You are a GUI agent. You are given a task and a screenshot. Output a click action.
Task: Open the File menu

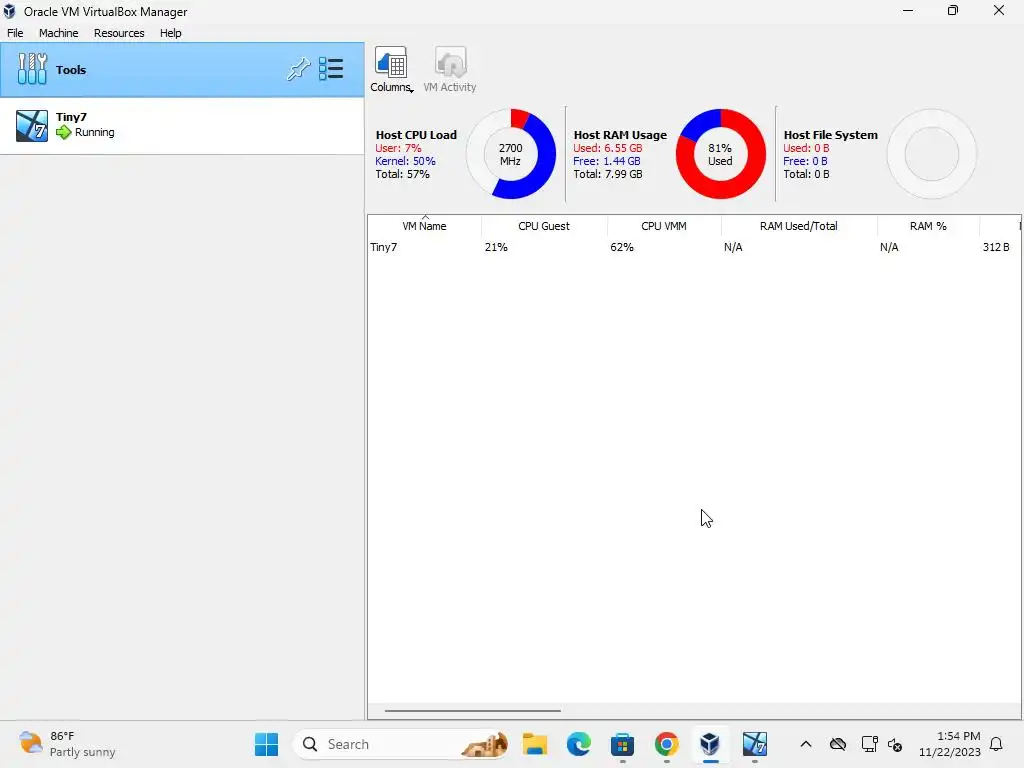tap(15, 33)
